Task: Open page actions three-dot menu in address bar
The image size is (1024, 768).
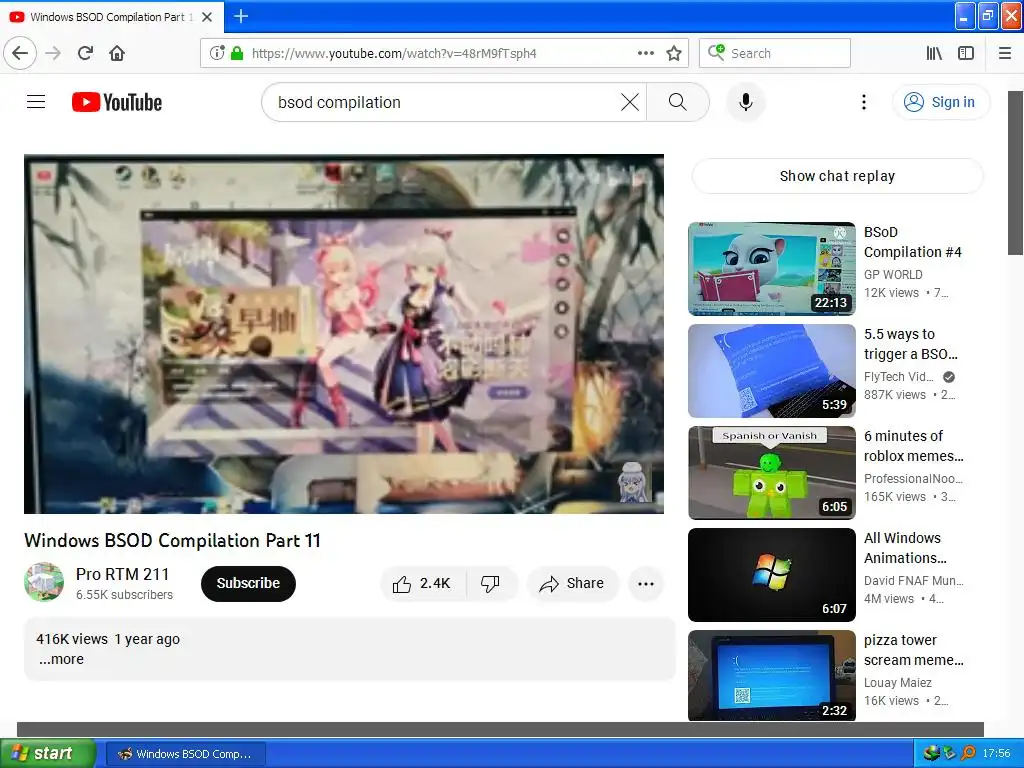Action: [x=646, y=53]
